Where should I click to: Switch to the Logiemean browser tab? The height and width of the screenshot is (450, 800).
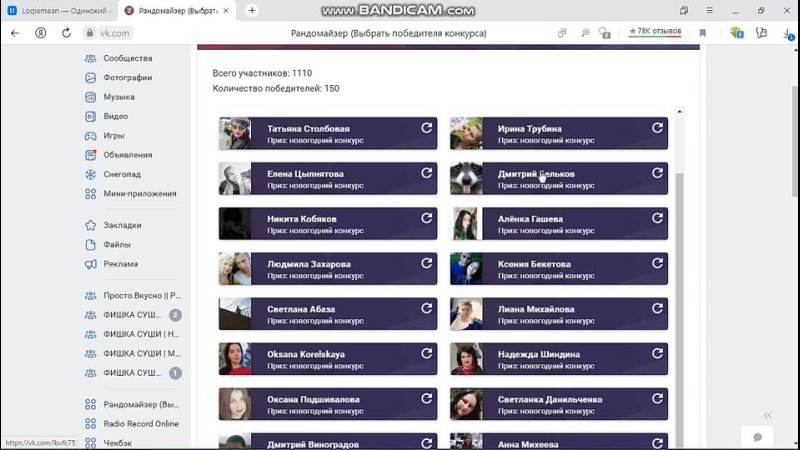59,11
